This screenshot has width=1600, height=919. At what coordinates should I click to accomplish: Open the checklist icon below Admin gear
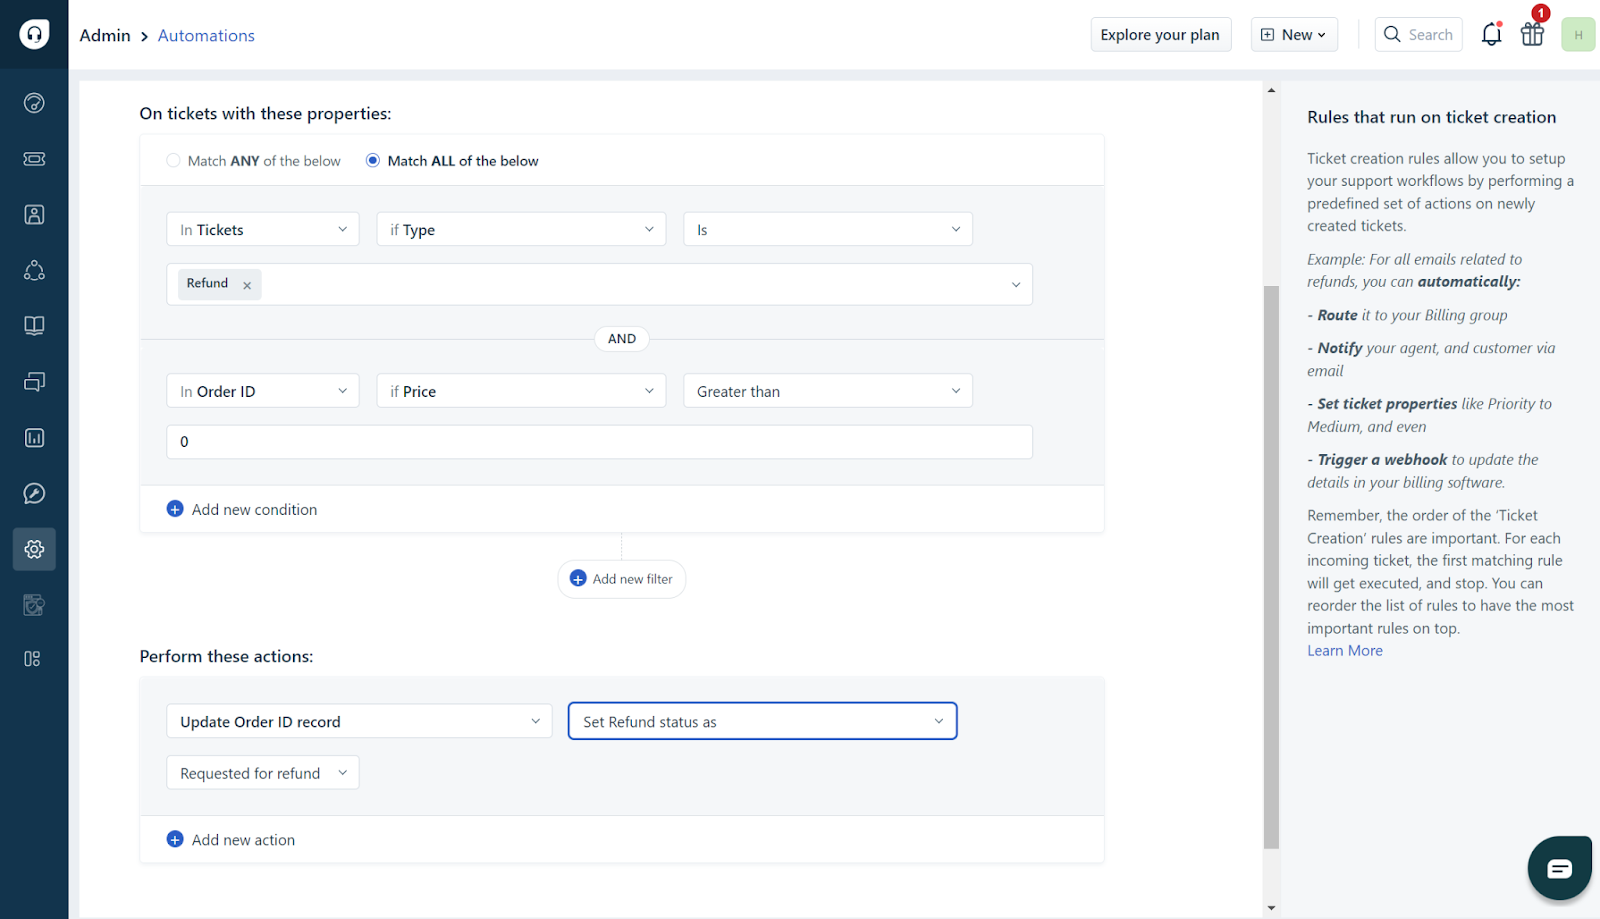(x=34, y=605)
